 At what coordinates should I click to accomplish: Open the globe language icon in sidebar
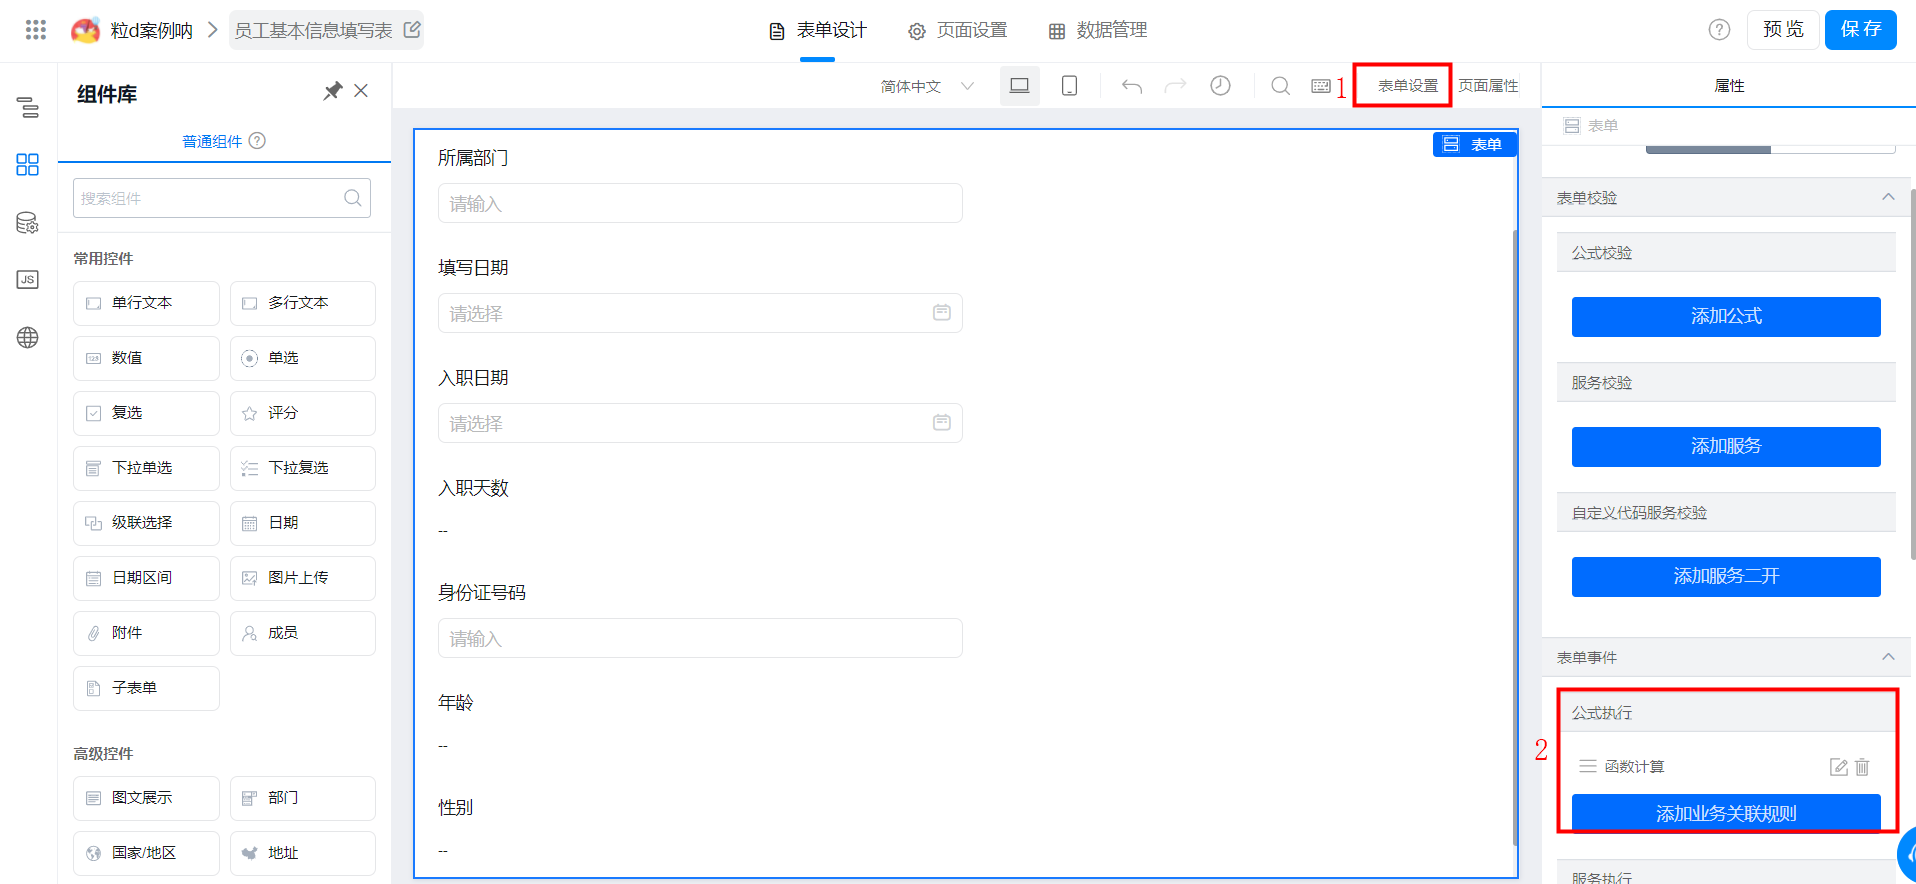click(28, 338)
